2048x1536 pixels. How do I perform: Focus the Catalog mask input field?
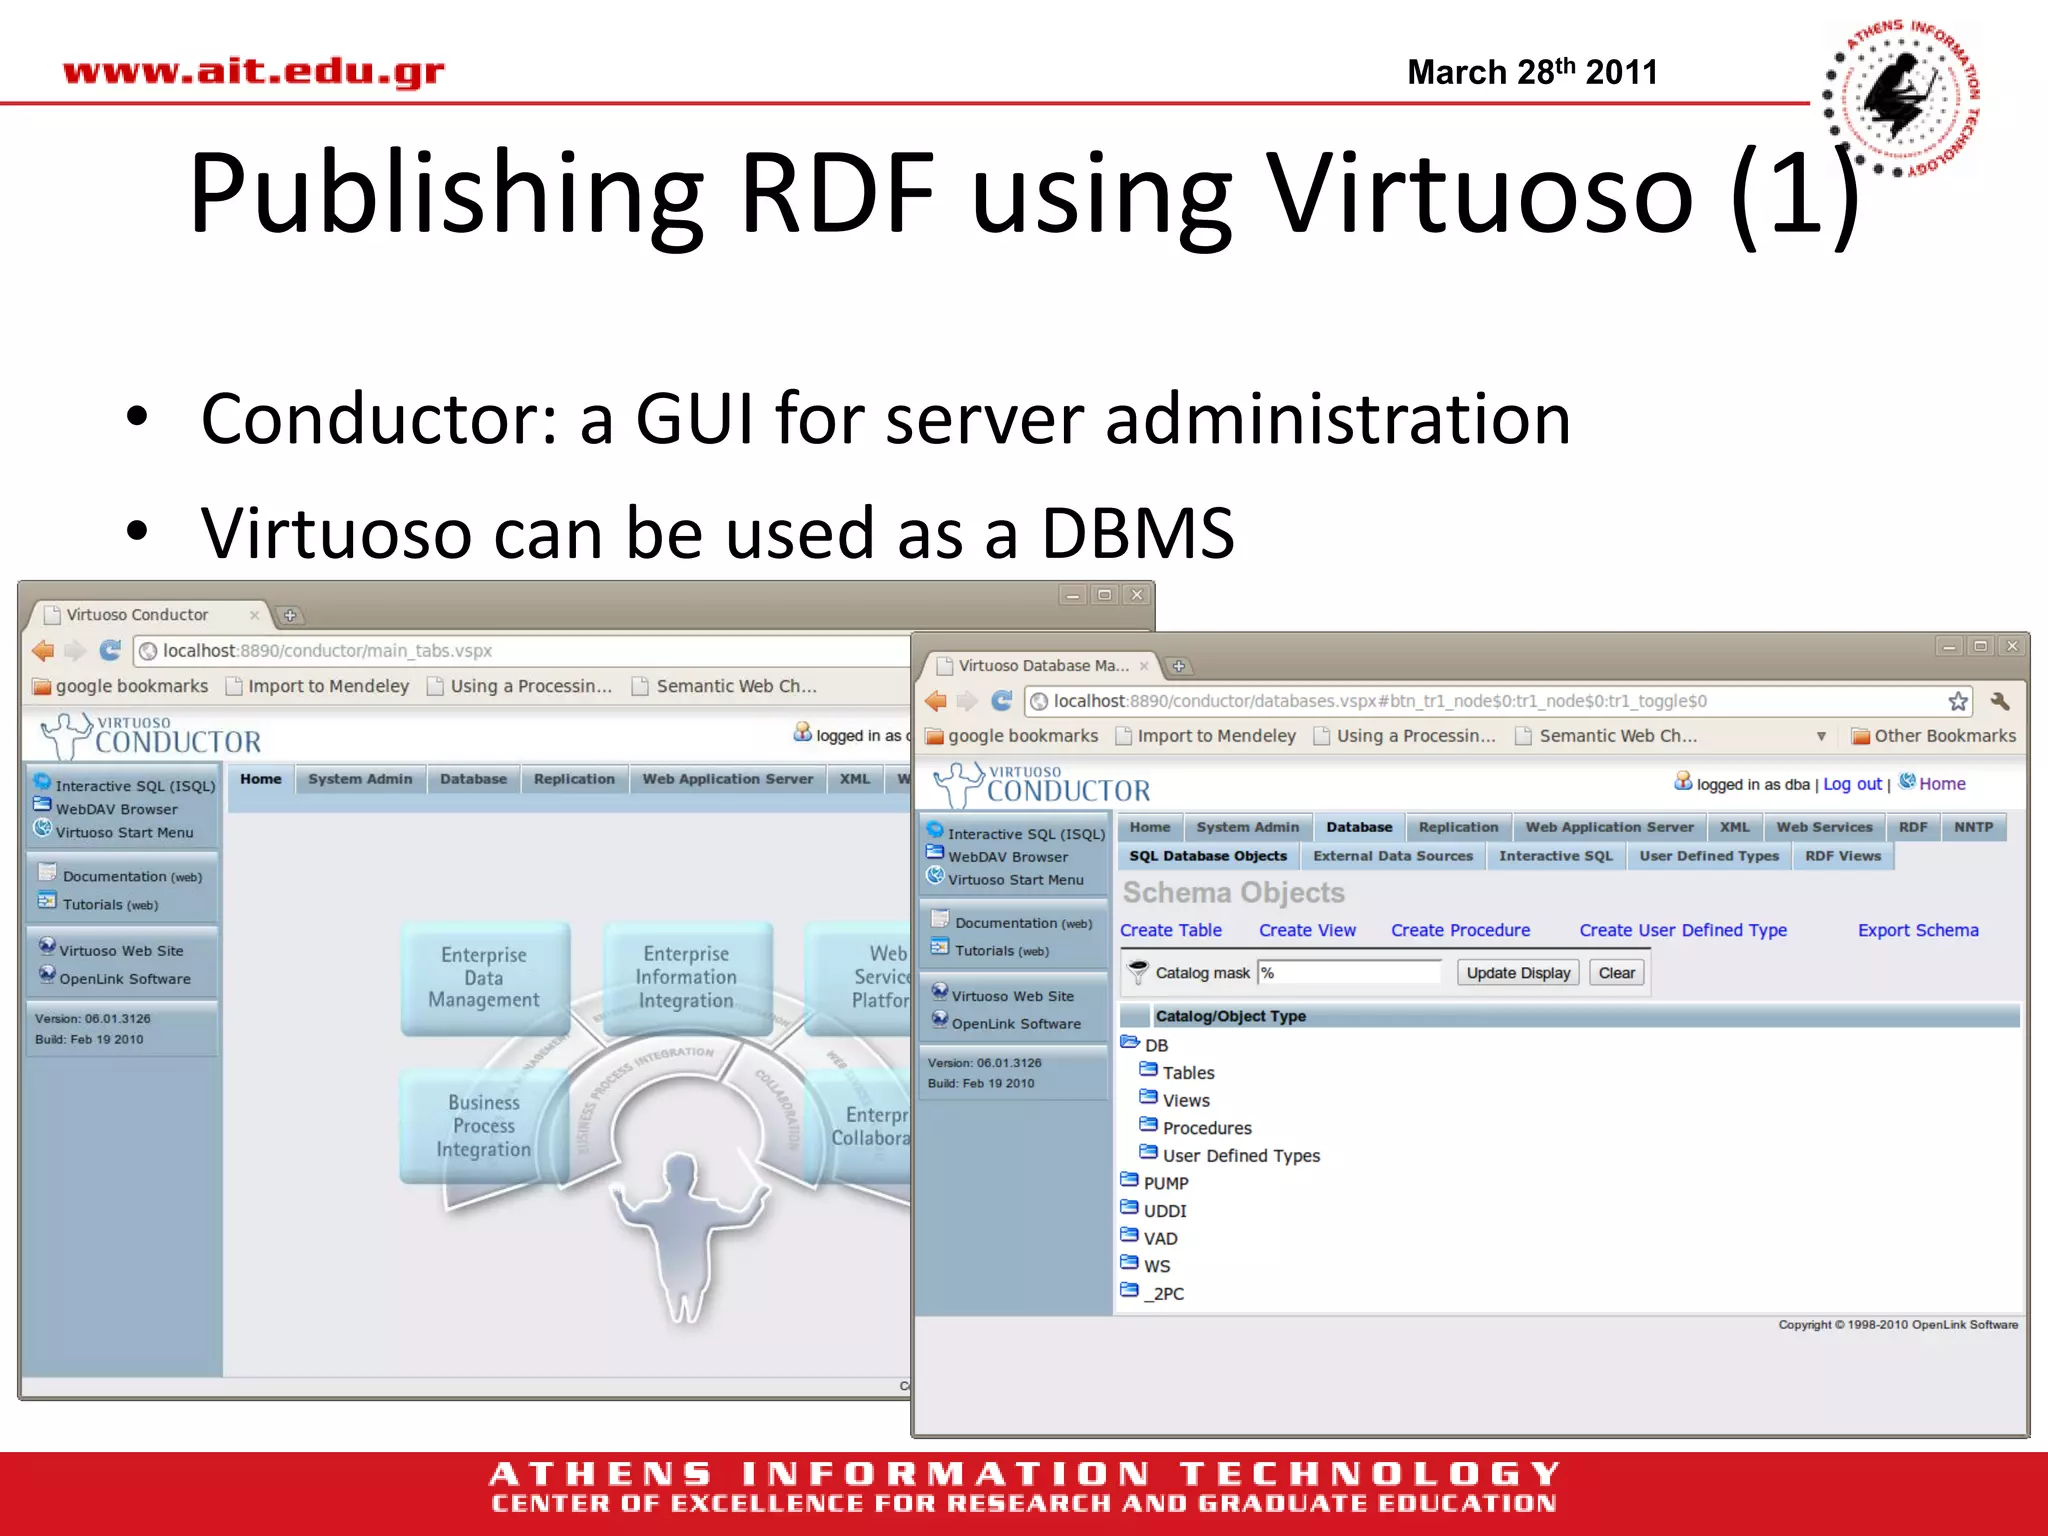coord(1348,973)
